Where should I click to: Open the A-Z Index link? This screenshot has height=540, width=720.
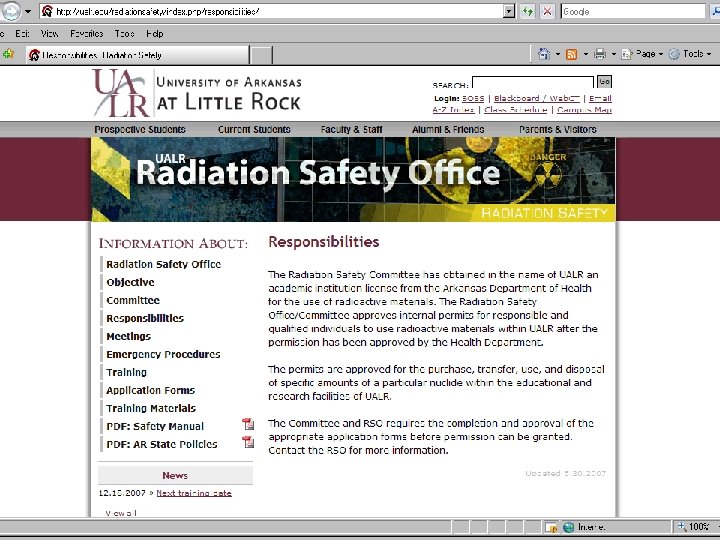(x=453, y=110)
